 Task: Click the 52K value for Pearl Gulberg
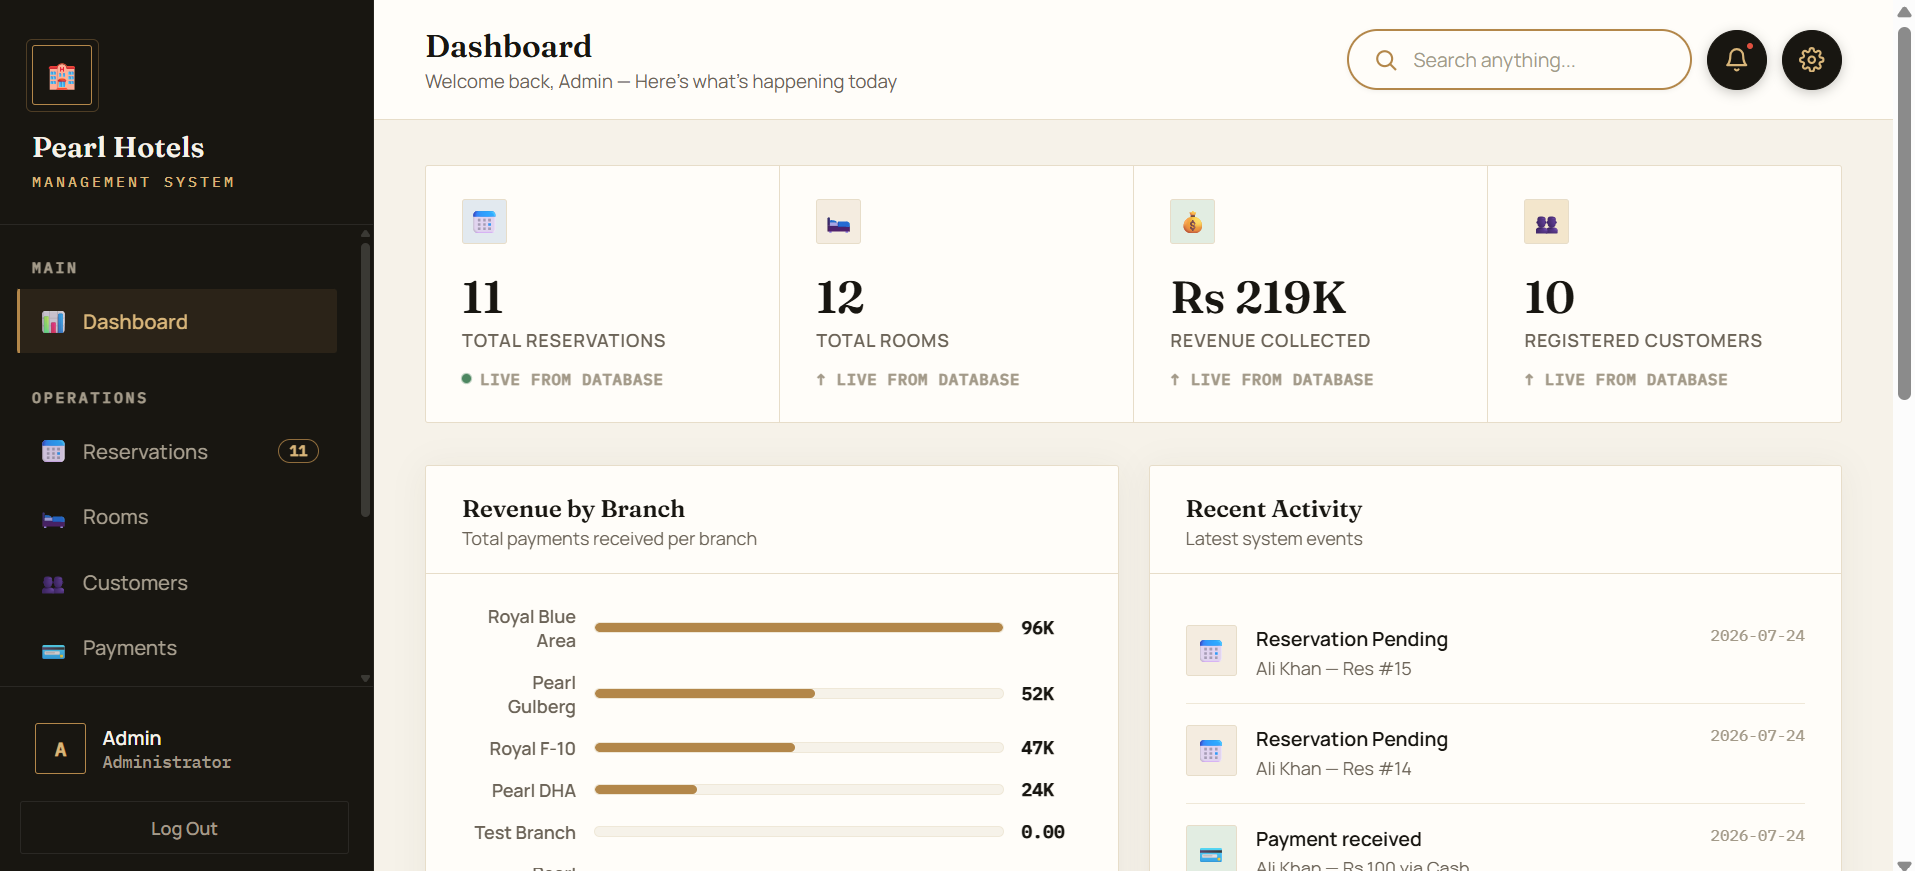(1037, 694)
